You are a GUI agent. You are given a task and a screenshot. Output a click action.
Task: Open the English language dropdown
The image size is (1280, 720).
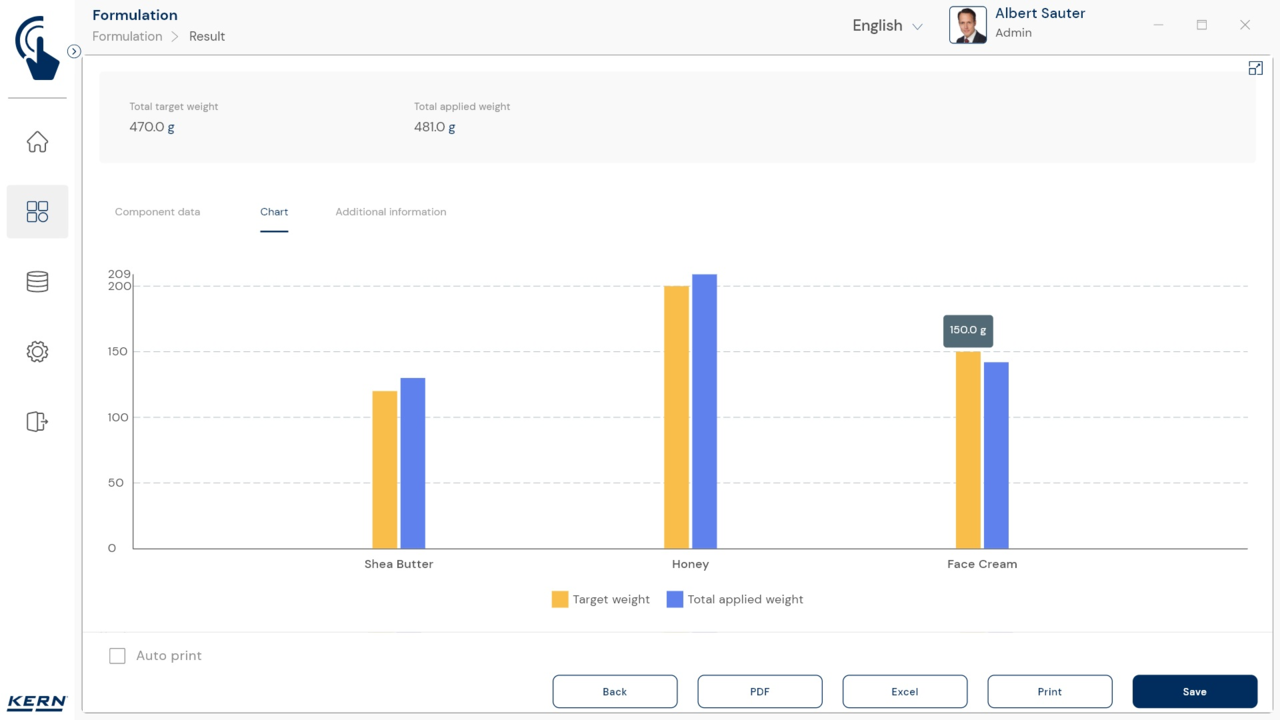point(887,26)
